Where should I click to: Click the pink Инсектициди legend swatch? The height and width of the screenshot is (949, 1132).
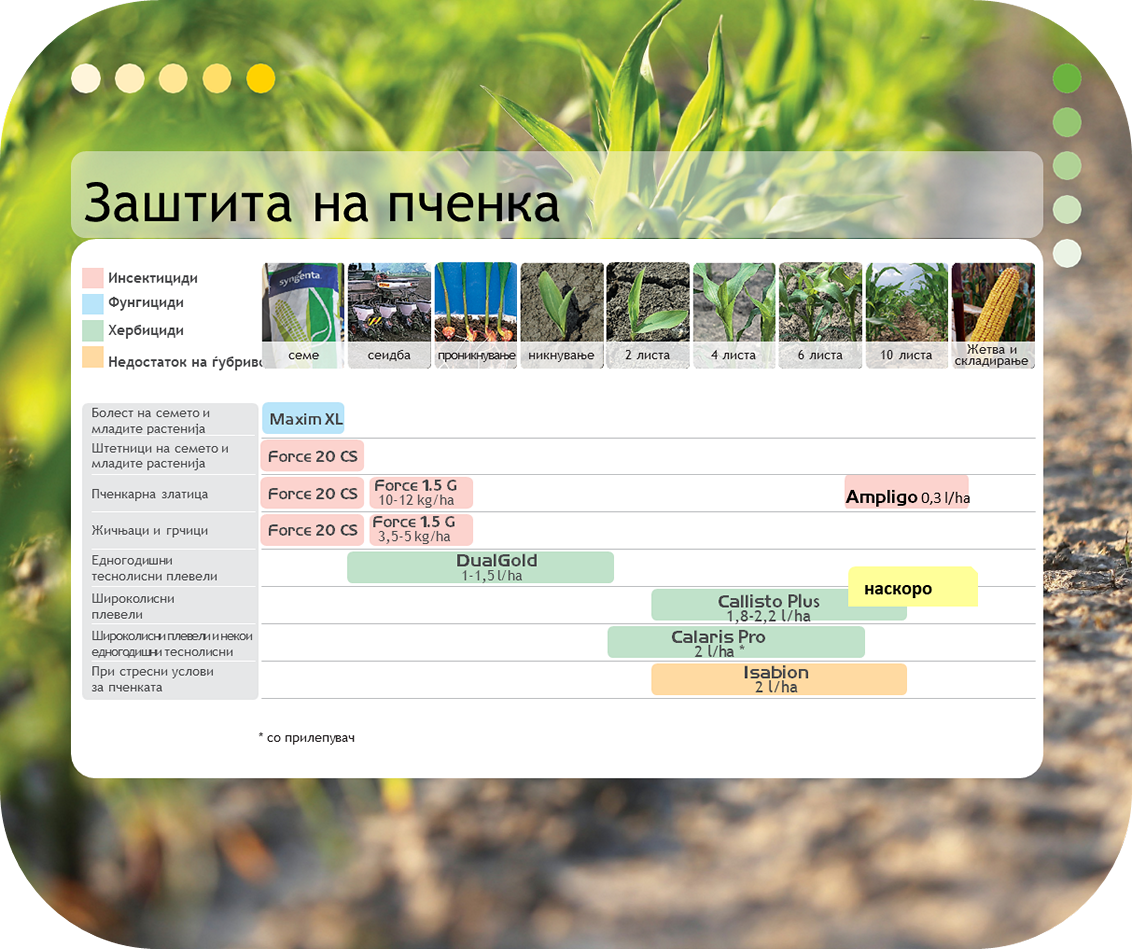[92, 278]
